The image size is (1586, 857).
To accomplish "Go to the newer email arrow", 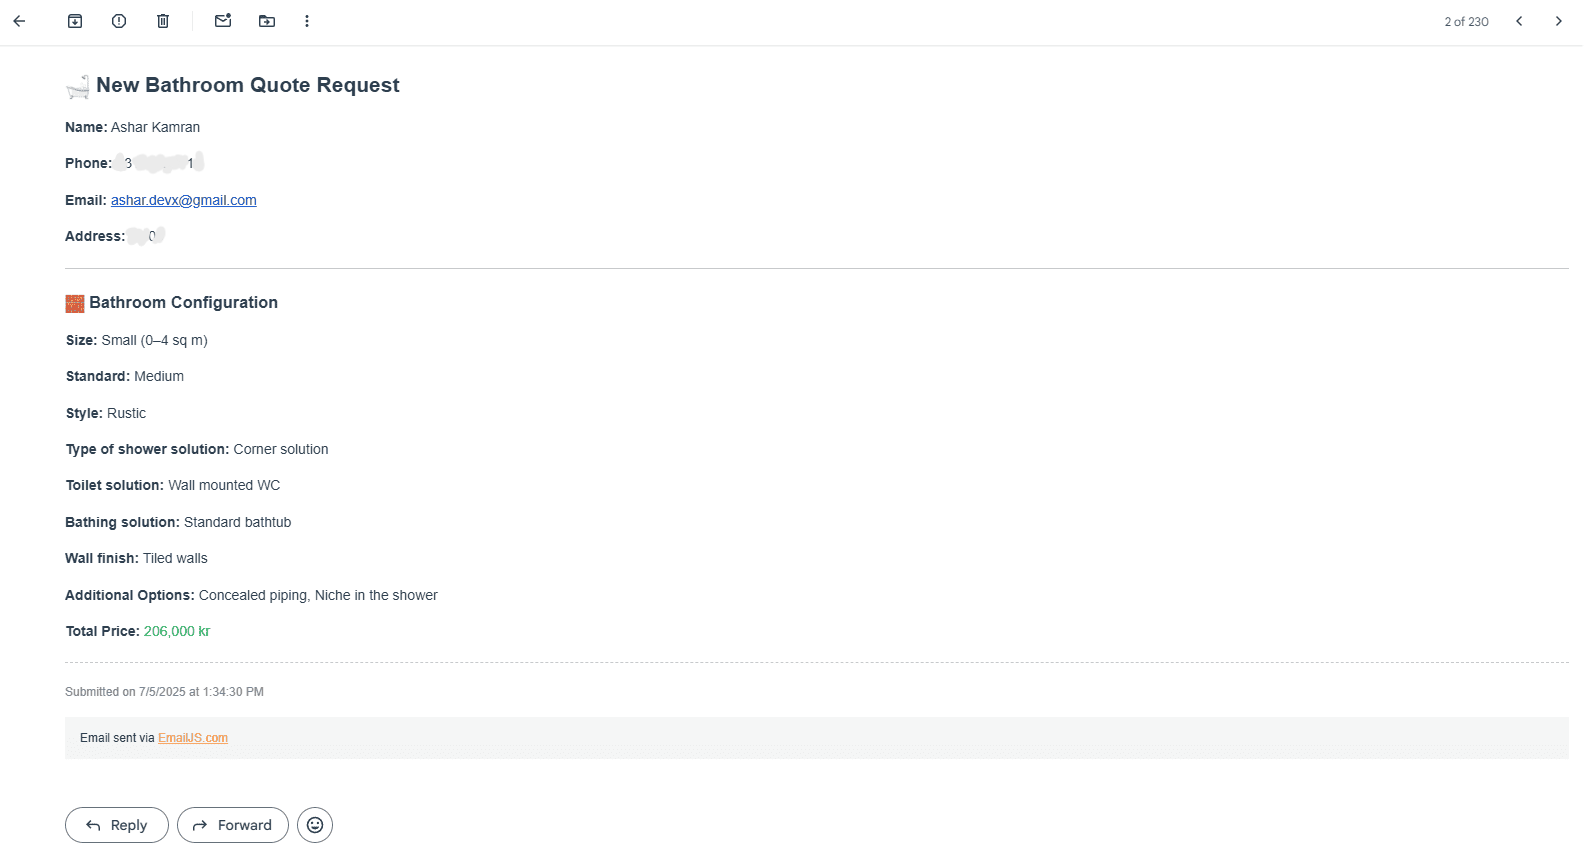I will 1519,21.
